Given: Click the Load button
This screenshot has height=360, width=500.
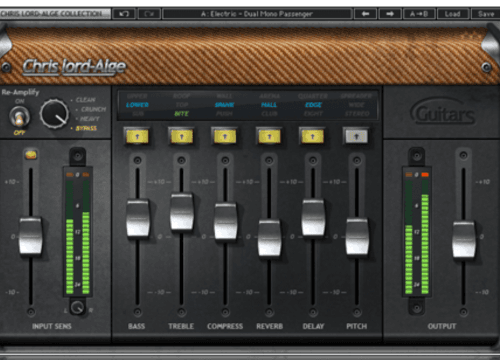Looking at the screenshot, I should coord(452,14).
